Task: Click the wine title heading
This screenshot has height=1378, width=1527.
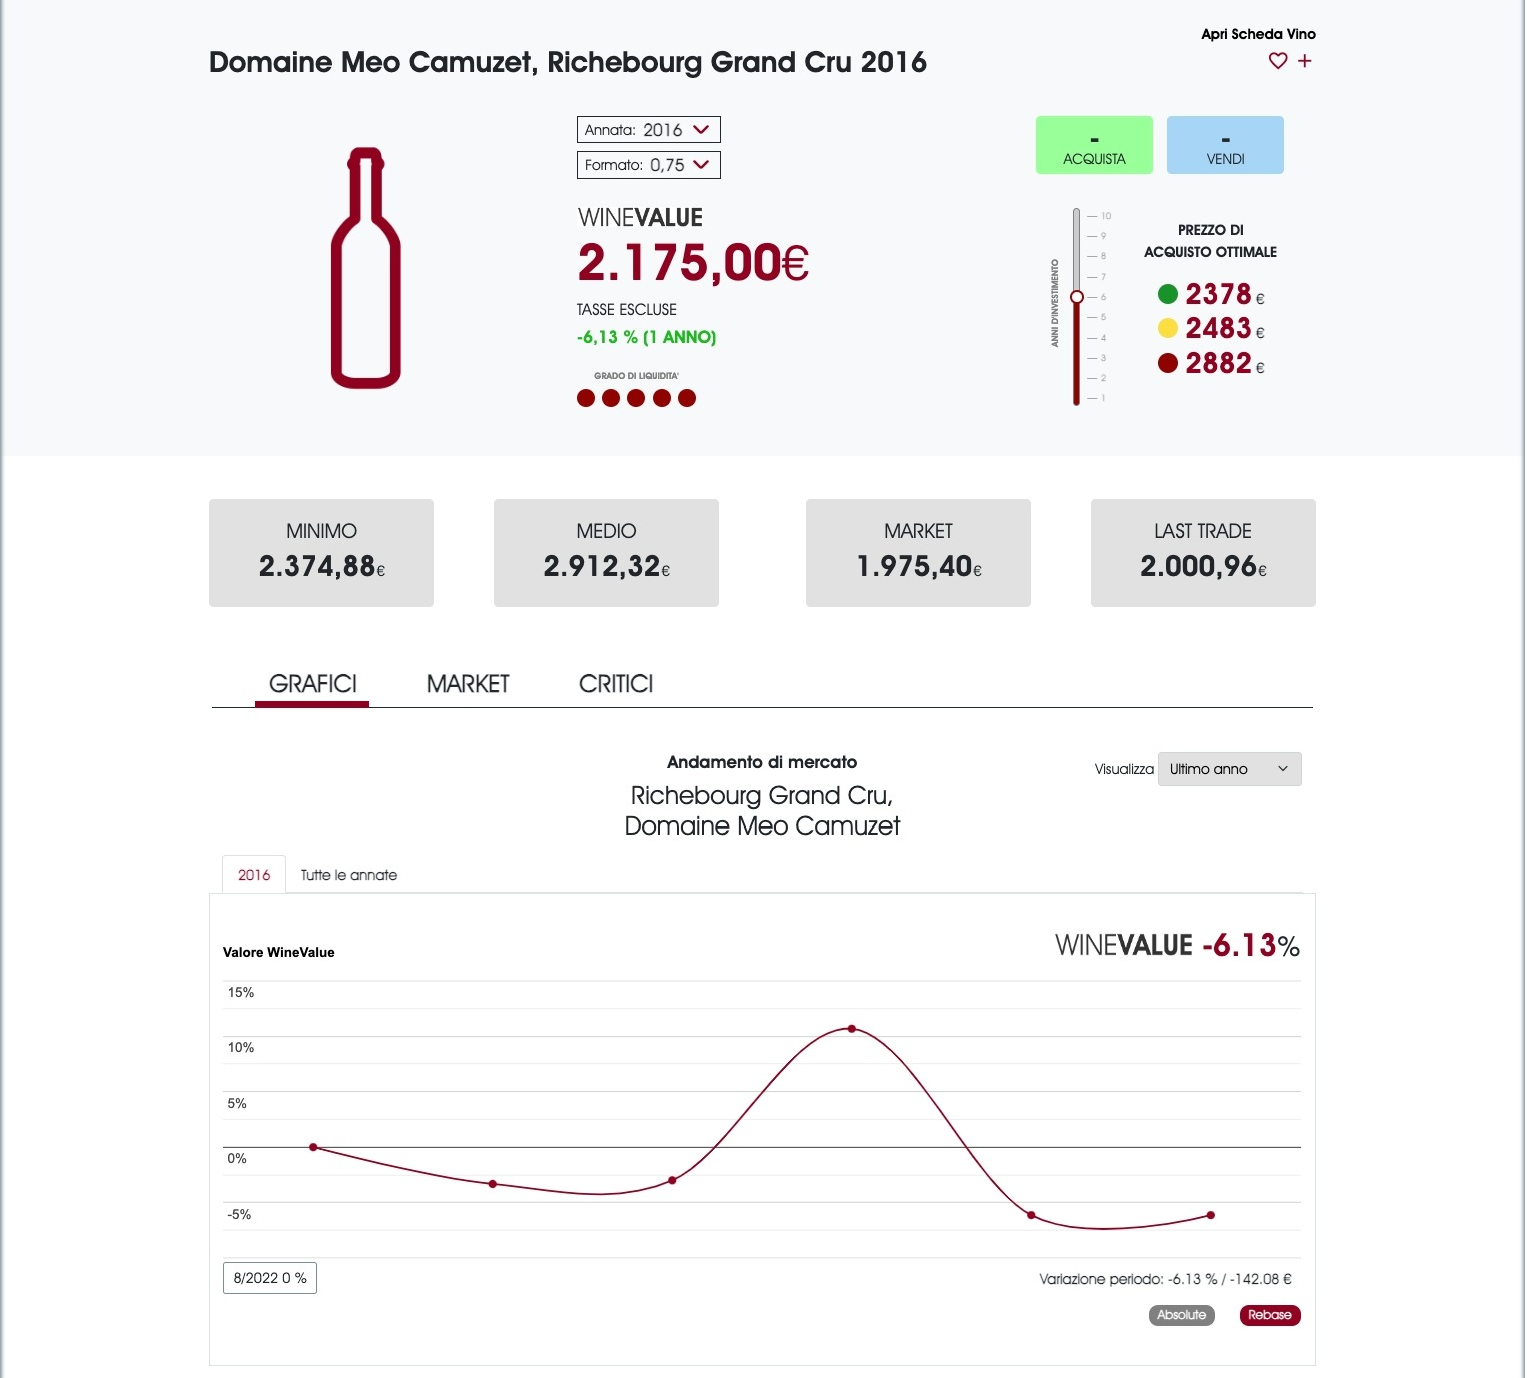Action: pos(567,62)
